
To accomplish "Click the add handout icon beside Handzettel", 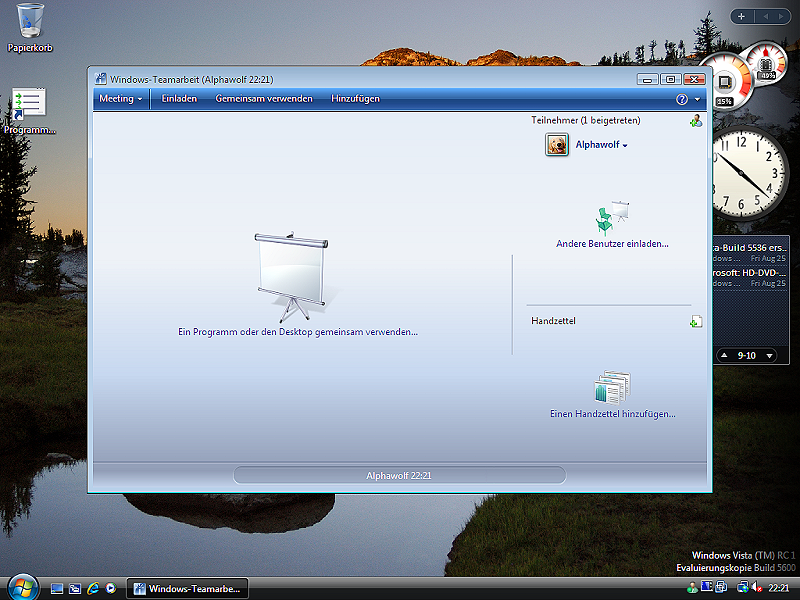I will coord(695,321).
